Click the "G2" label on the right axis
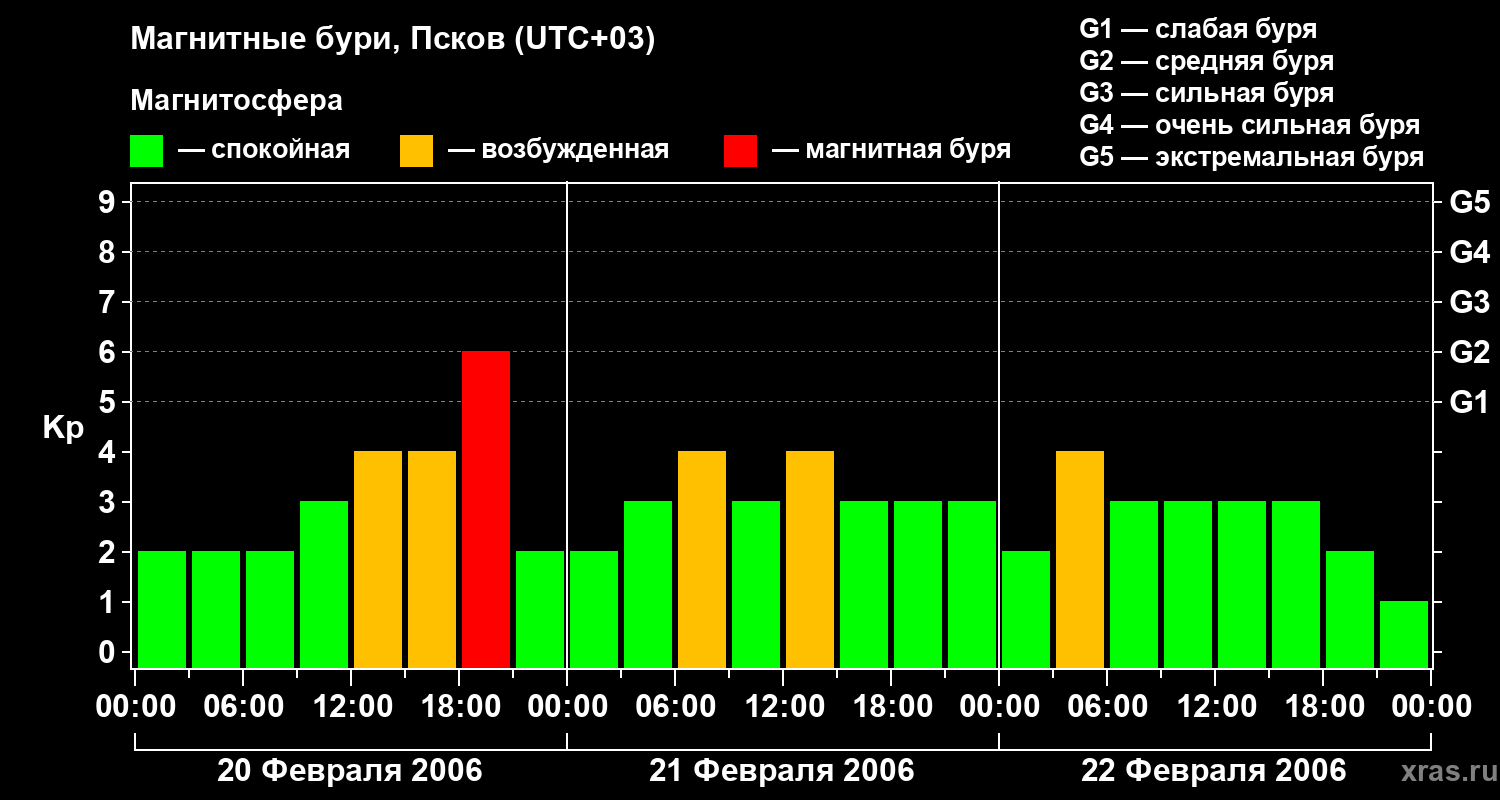Image resolution: width=1500 pixels, height=800 pixels. (x=1470, y=352)
